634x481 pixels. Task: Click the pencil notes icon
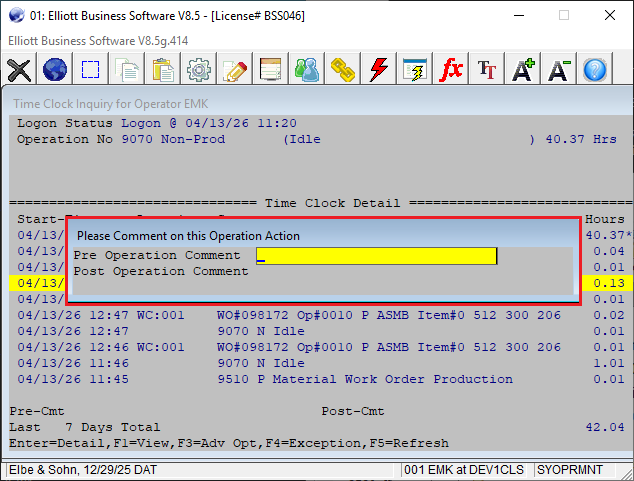[x=235, y=70]
